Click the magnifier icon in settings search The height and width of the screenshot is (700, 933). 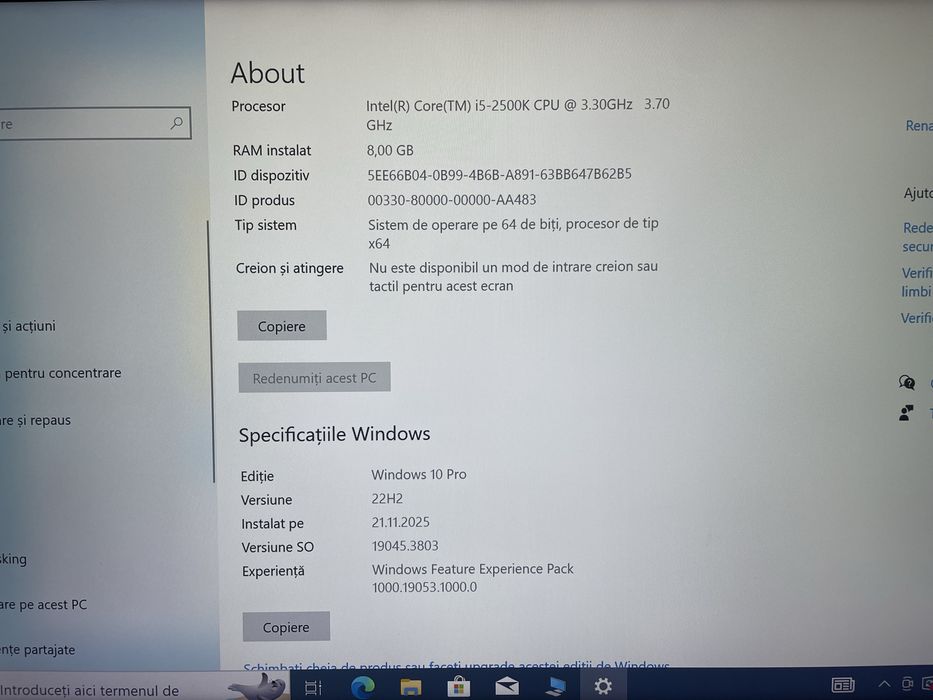pos(177,123)
